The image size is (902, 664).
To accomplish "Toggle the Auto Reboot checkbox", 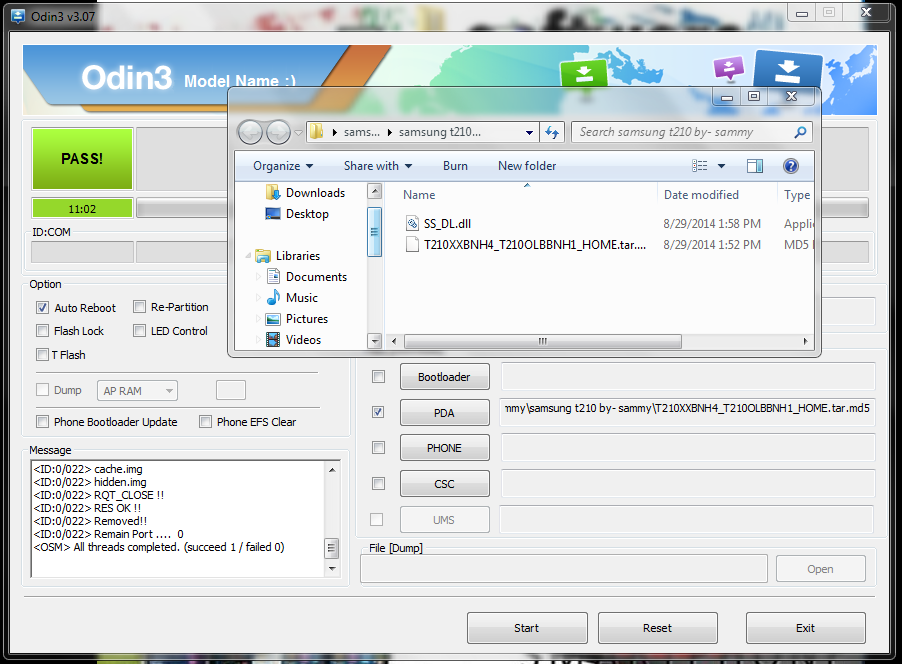I will [x=43, y=307].
